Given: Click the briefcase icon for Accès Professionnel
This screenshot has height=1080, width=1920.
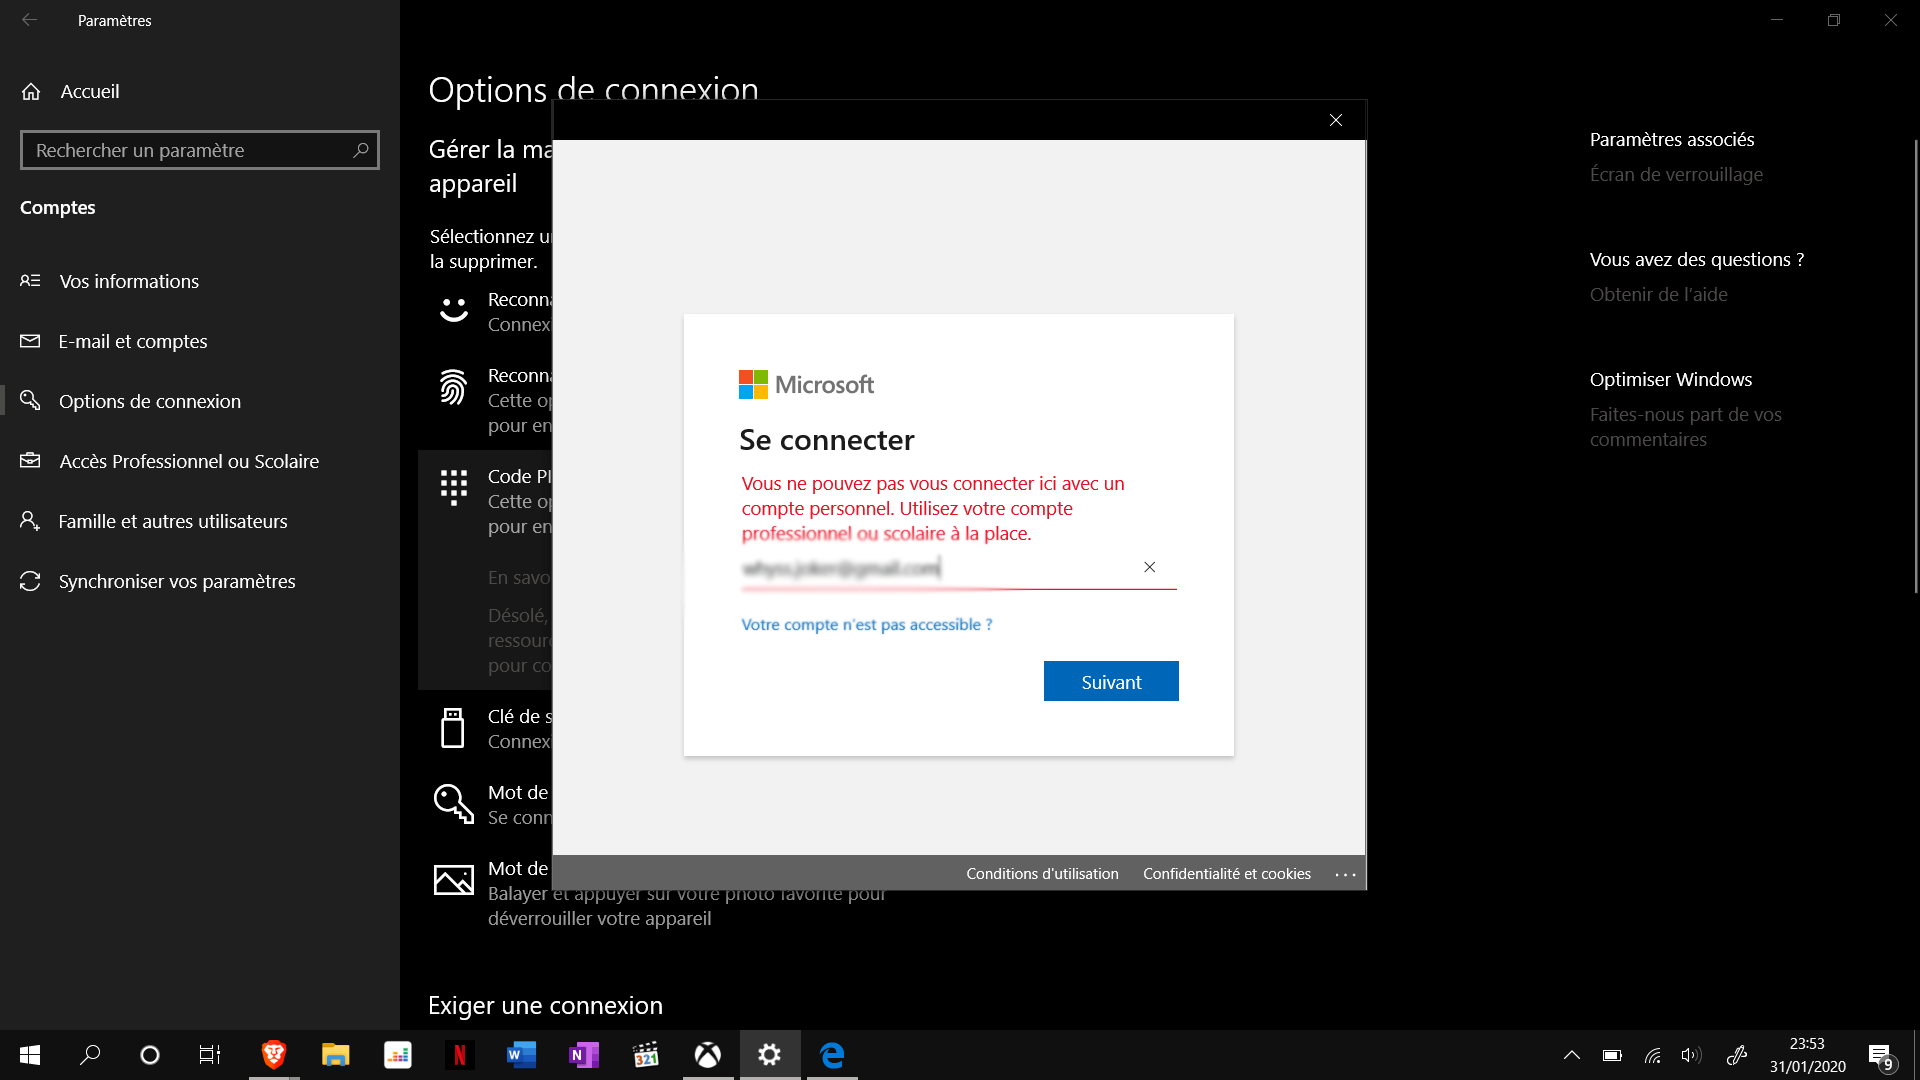Looking at the screenshot, I should point(30,460).
